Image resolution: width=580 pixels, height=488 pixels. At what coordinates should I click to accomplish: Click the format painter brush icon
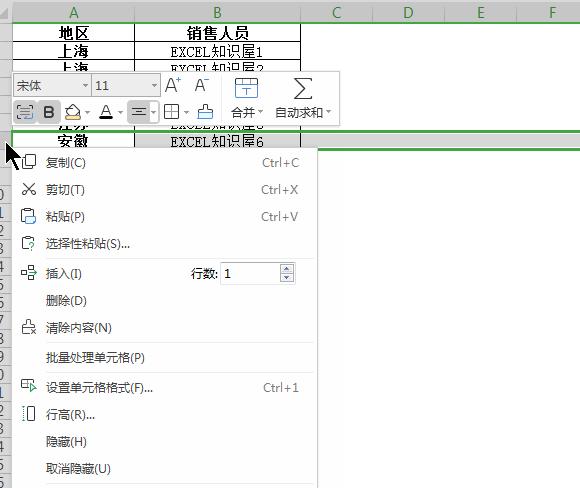(205, 112)
